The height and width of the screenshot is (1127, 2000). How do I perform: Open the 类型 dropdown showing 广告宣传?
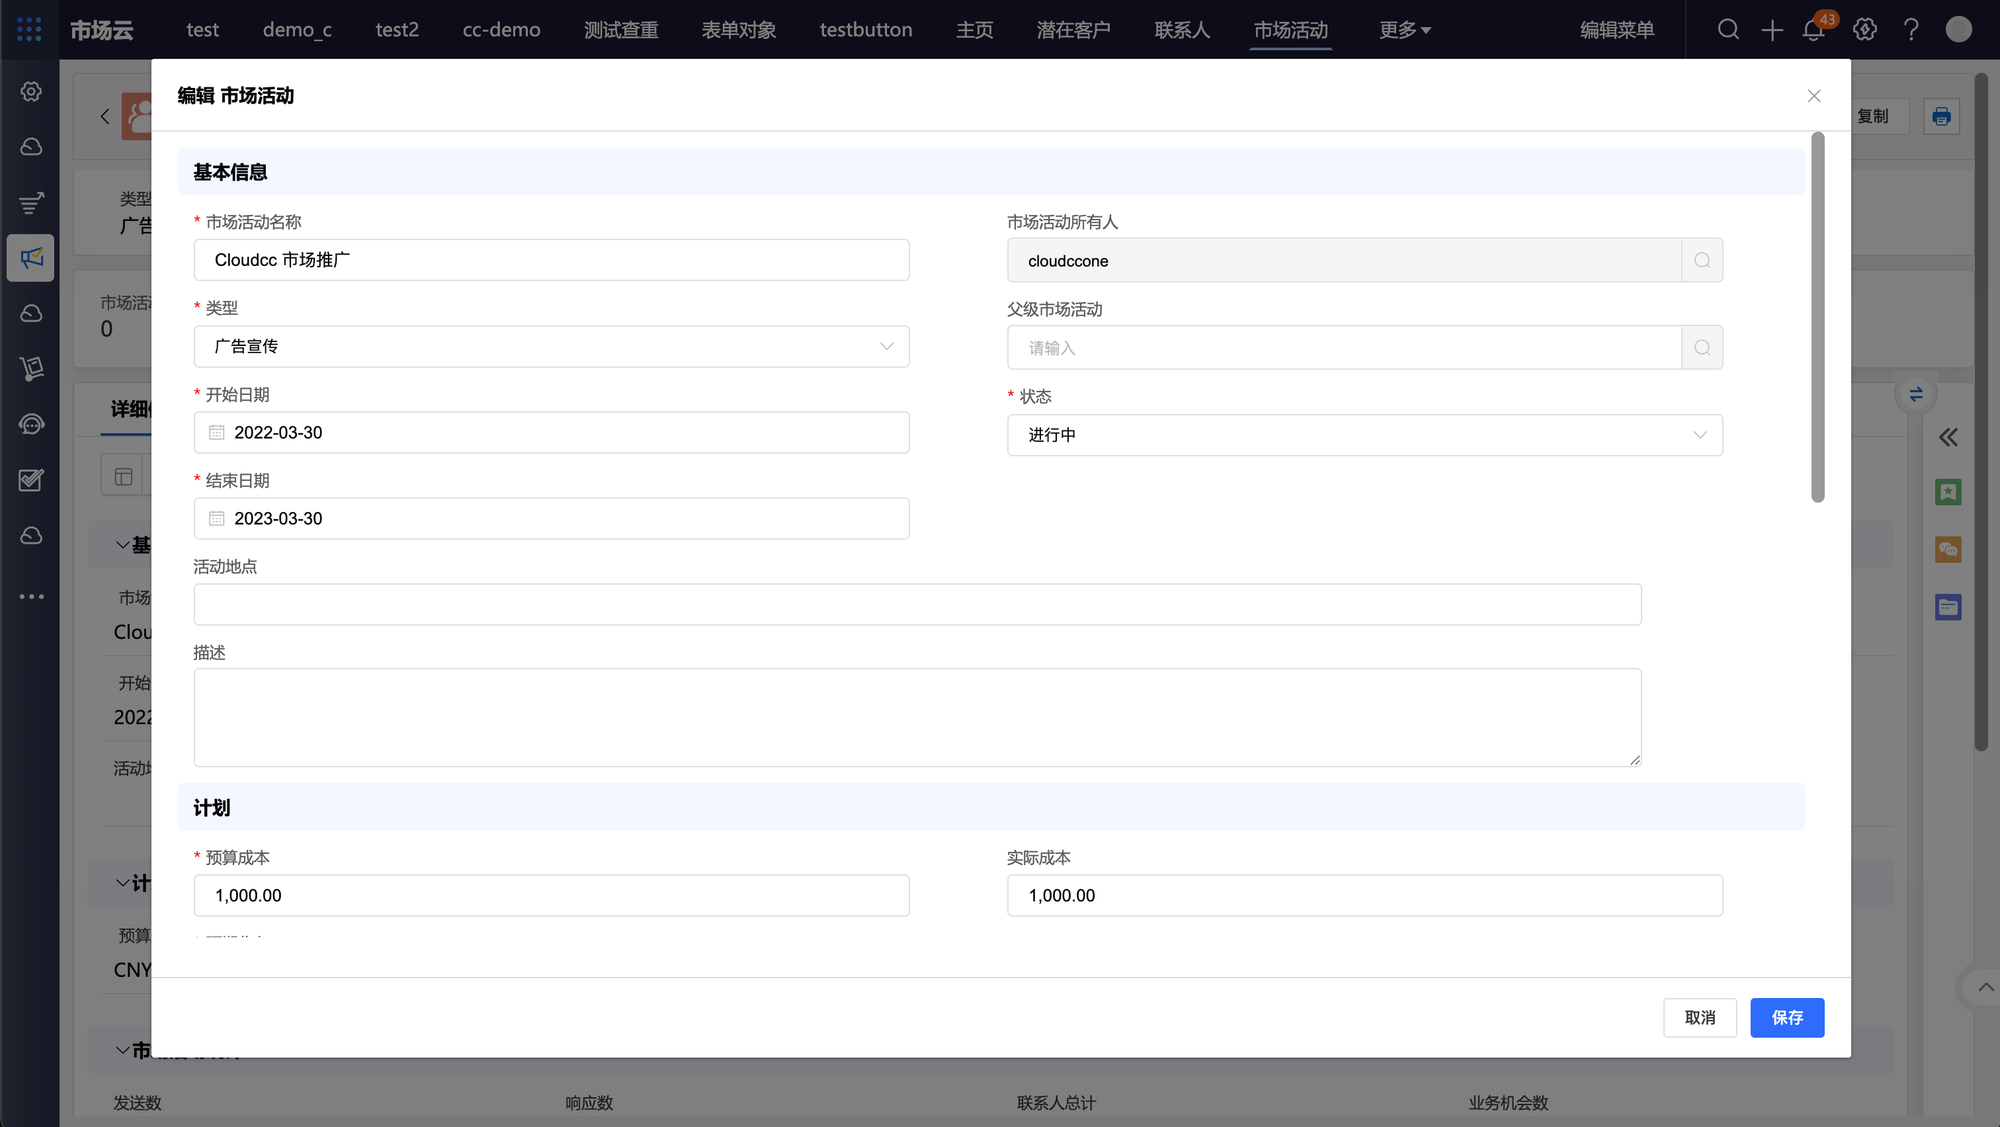(x=551, y=346)
